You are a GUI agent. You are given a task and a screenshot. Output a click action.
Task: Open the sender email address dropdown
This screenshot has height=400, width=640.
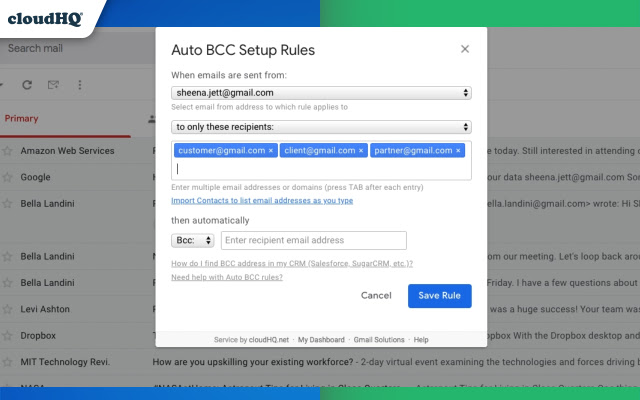tap(321, 93)
